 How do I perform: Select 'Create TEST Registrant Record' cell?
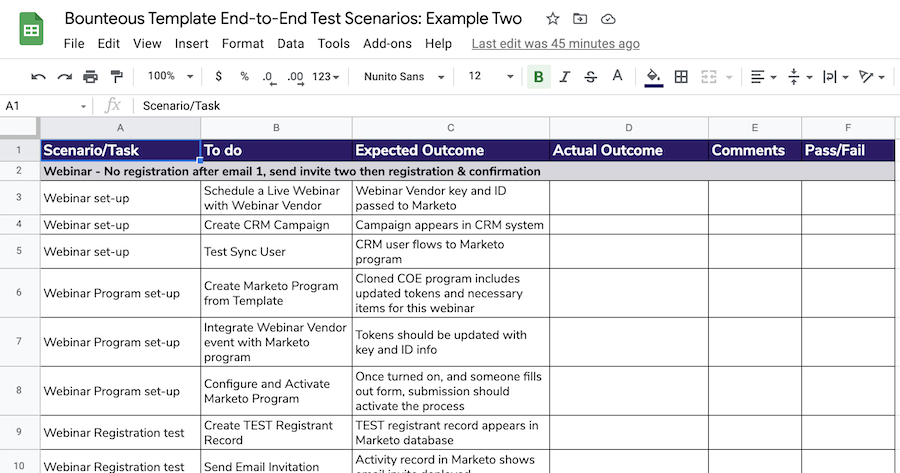pos(276,433)
